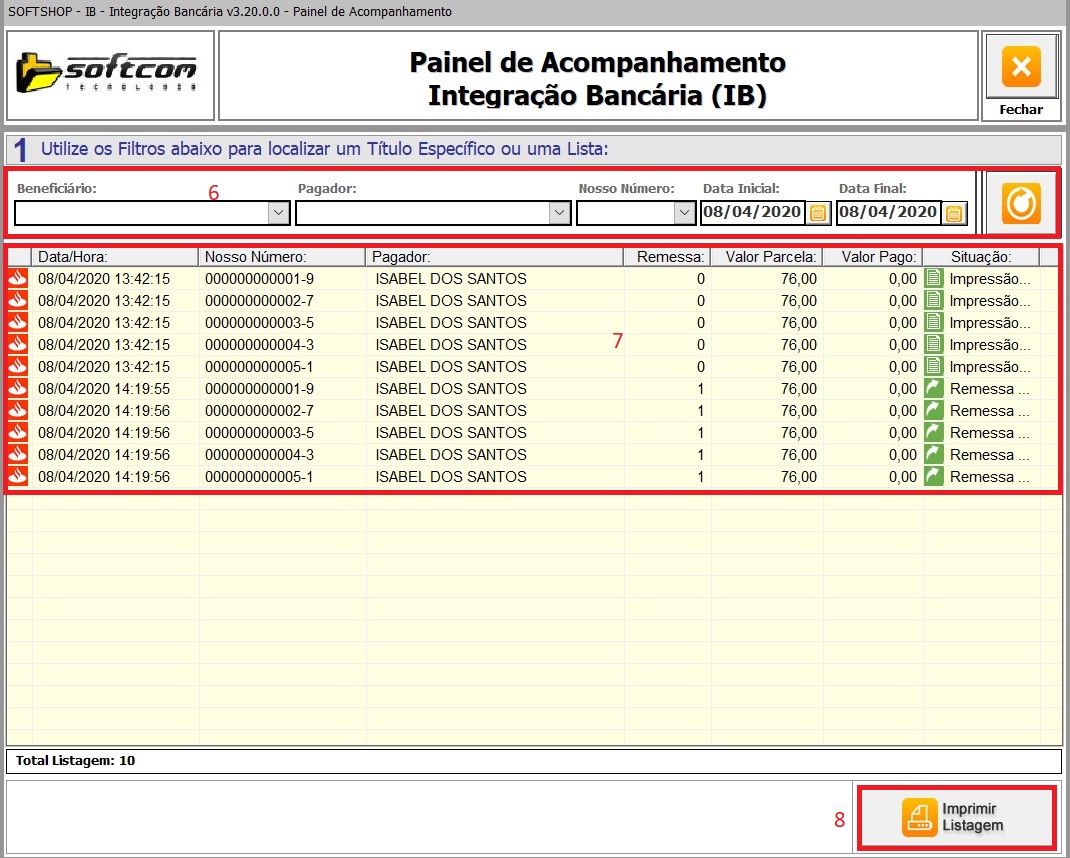Sort by Data/Hora column header
This screenshot has height=858, width=1070.
(x=115, y=257)
